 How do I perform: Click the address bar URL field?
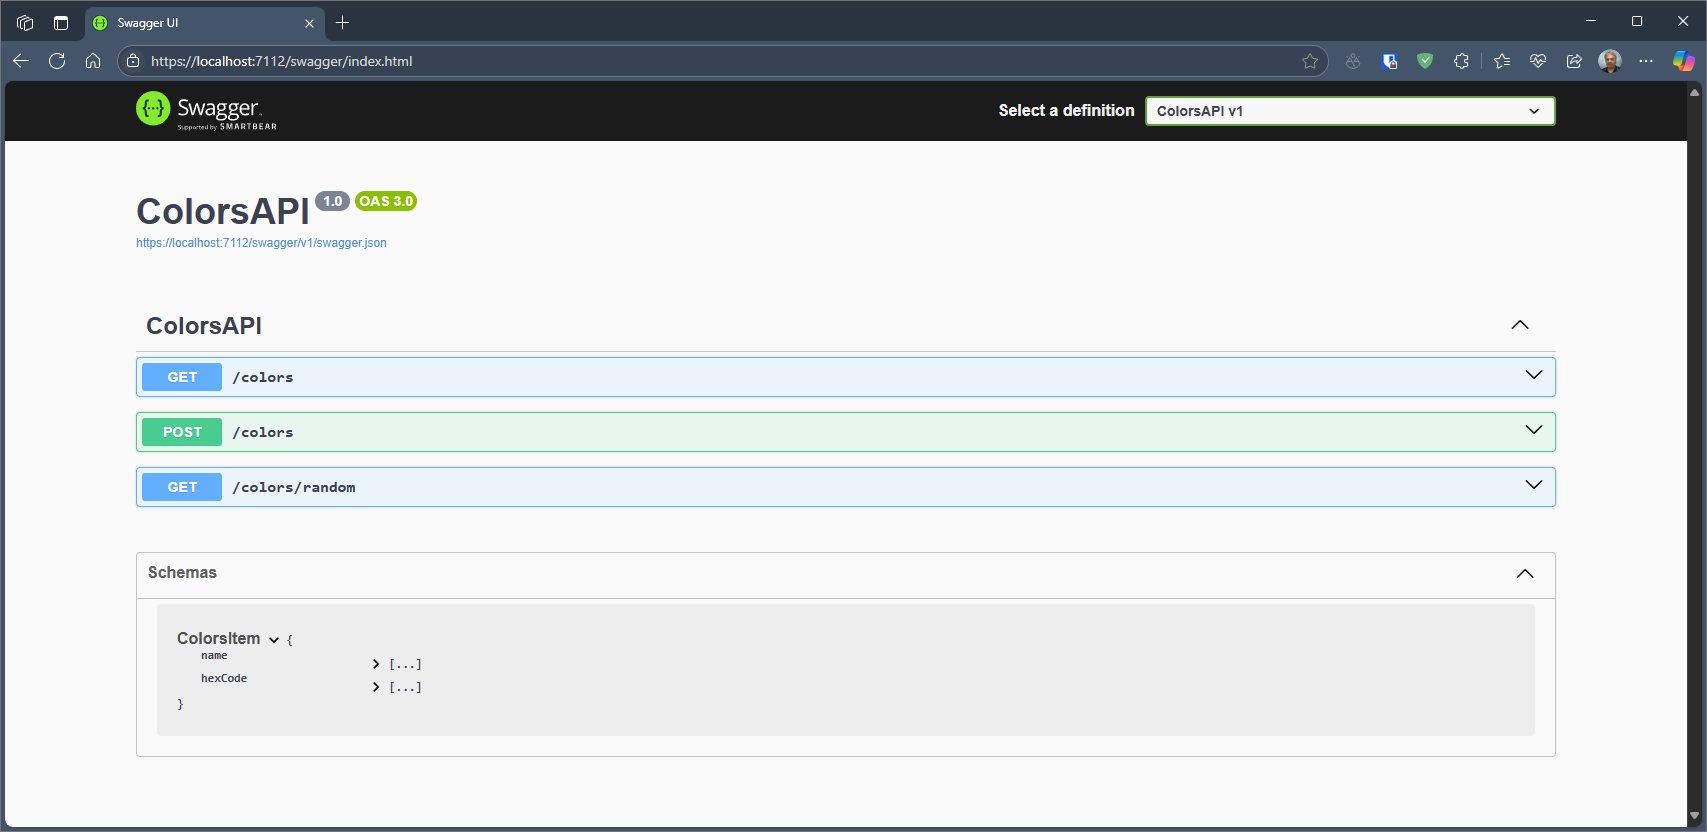[x=700, y=61]
